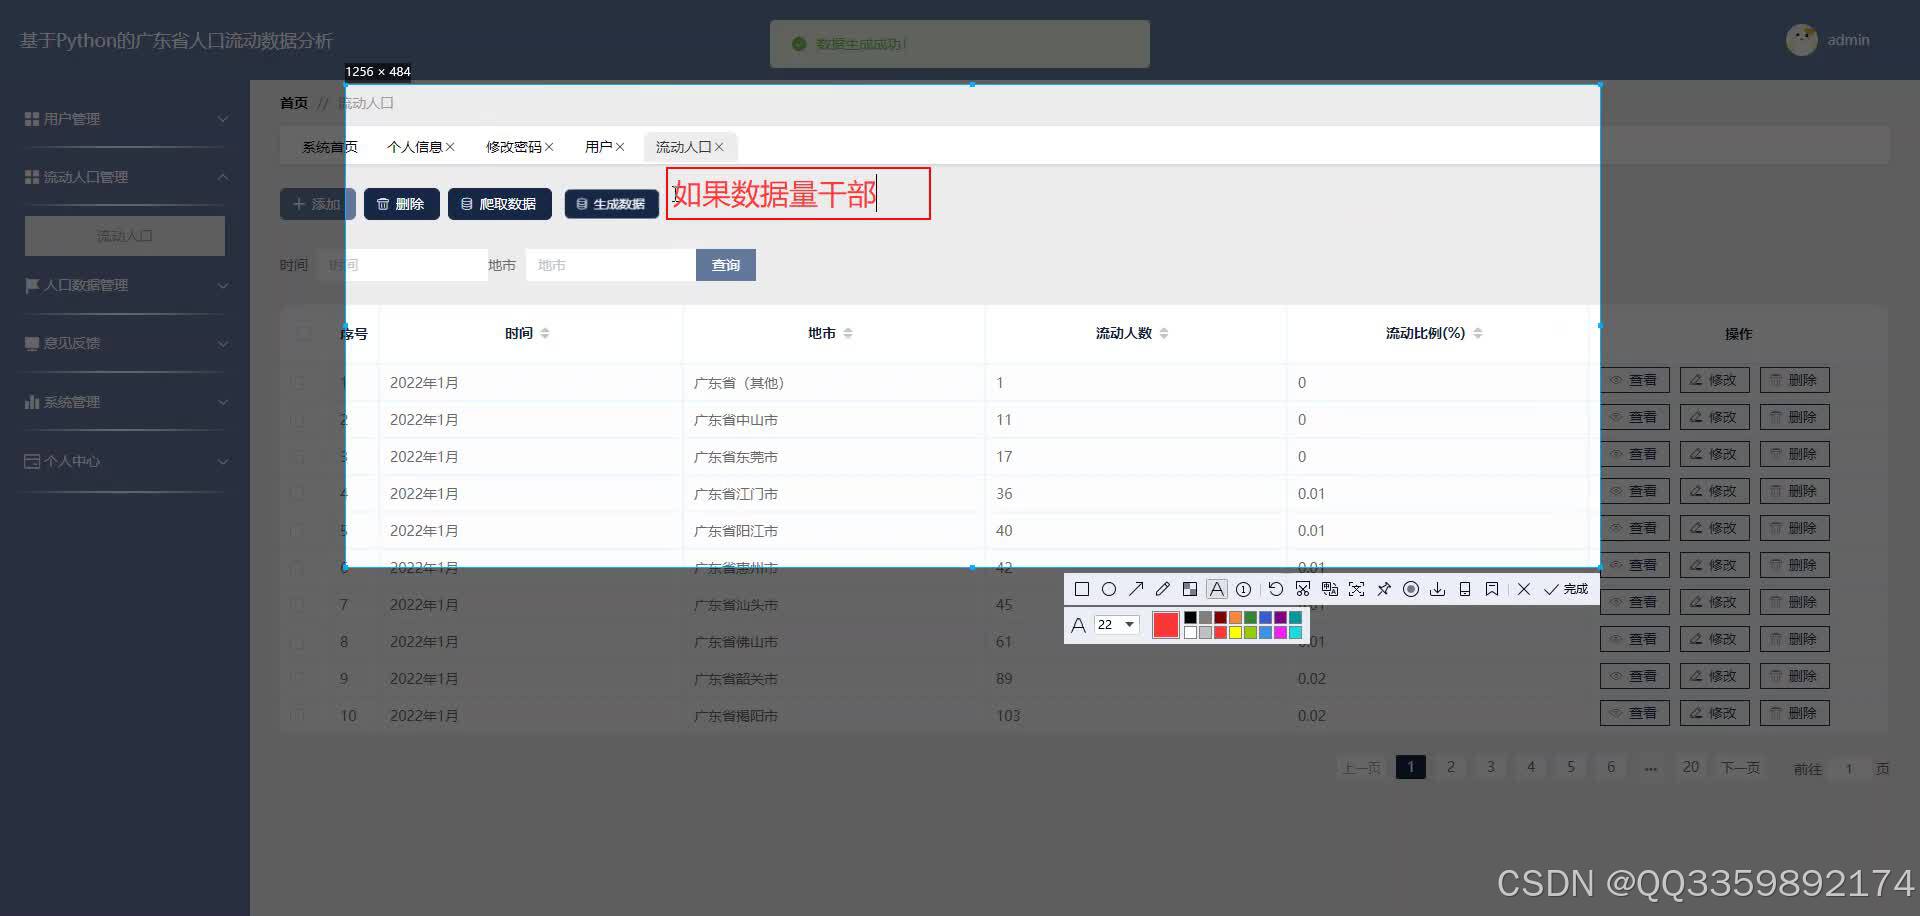Screen dimensions: 1920x916
Task: Click the large current red color box
Action: pyautogui.click(x=1165, y=624)
